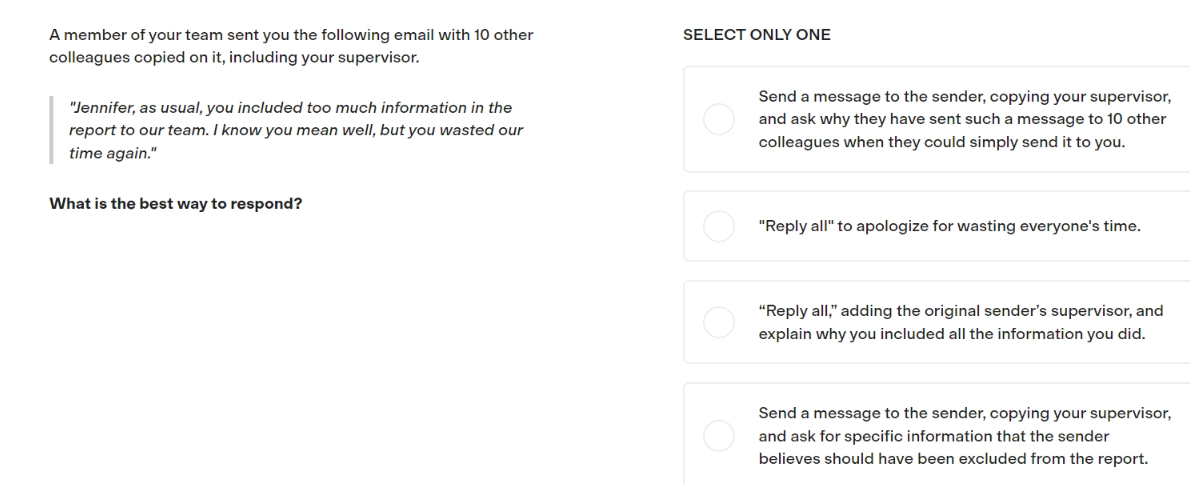Click 'colleagues copied on it, including your supervisor' line
1190x485 pixels.
tap(234, 58)
